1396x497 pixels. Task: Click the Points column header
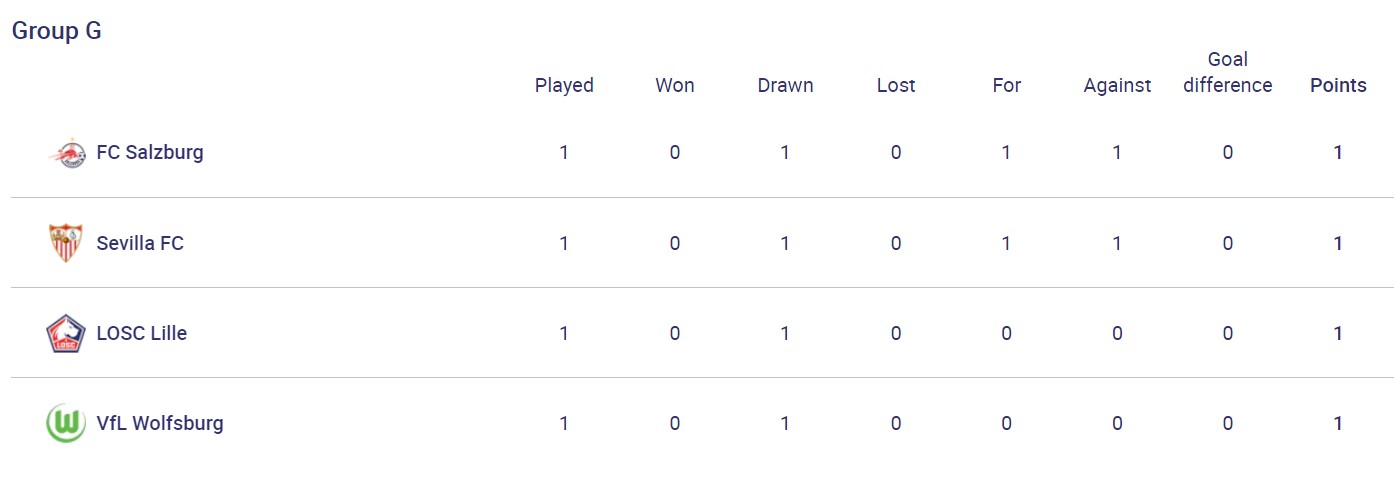click(1338, 85)
